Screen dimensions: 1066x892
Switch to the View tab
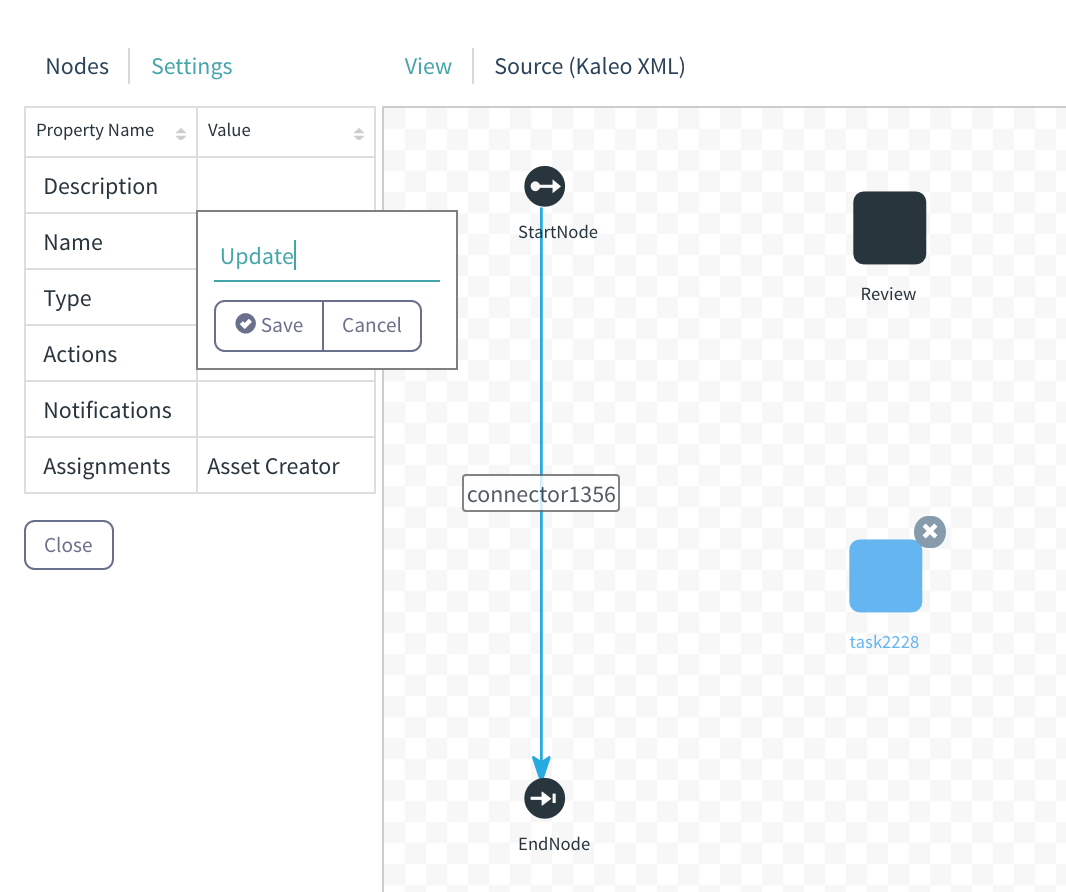pyautogui.click(x=428, y=67)
